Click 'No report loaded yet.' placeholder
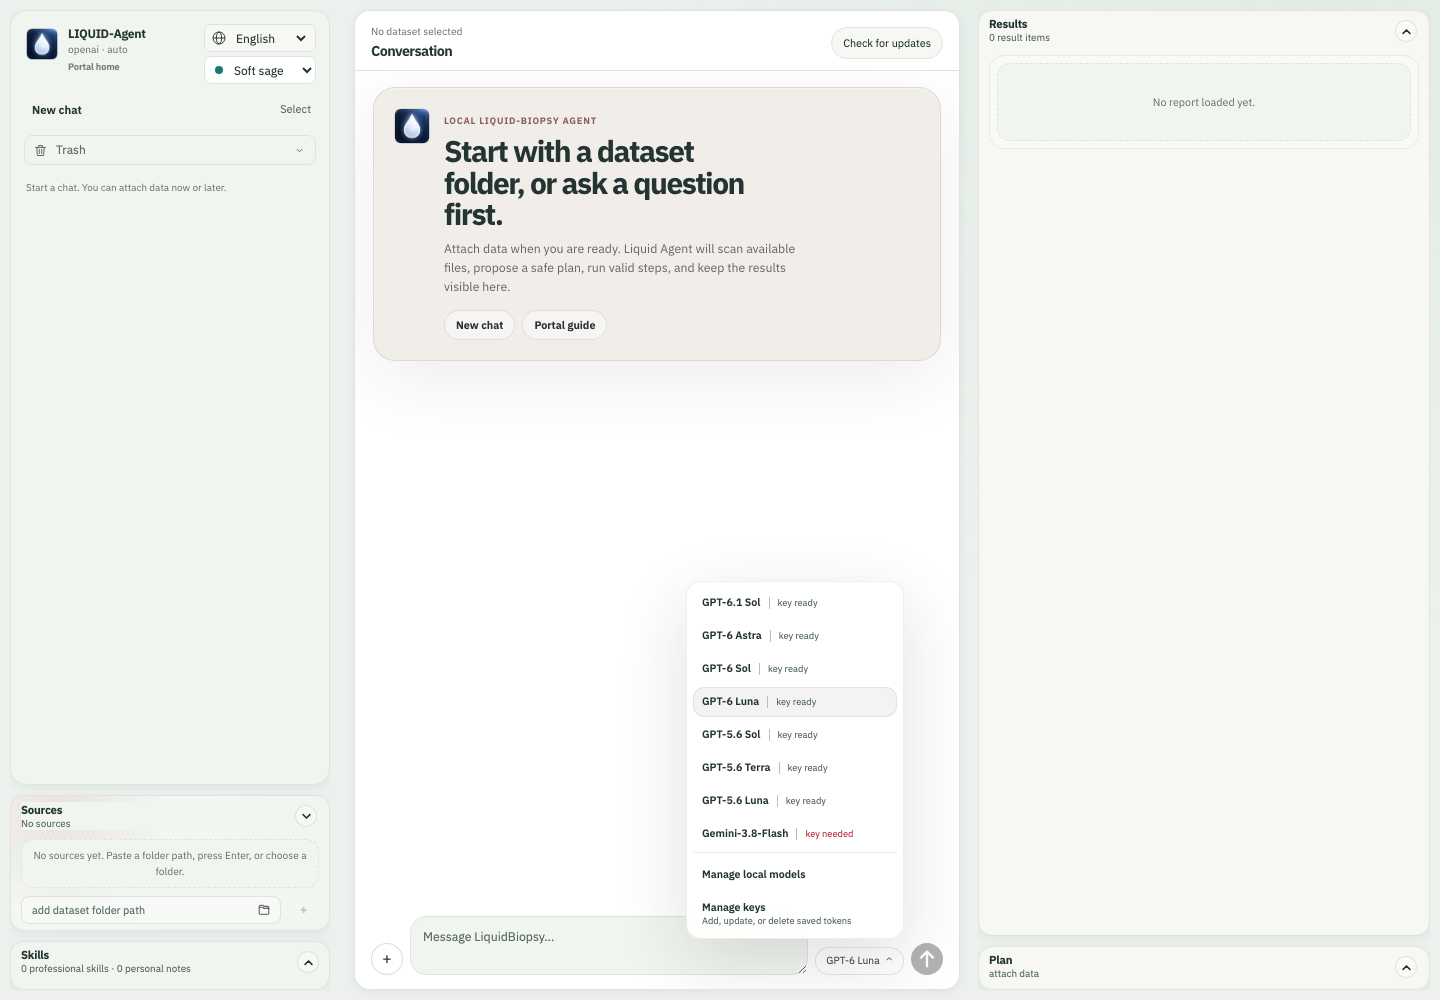 tap(1204, 103)
